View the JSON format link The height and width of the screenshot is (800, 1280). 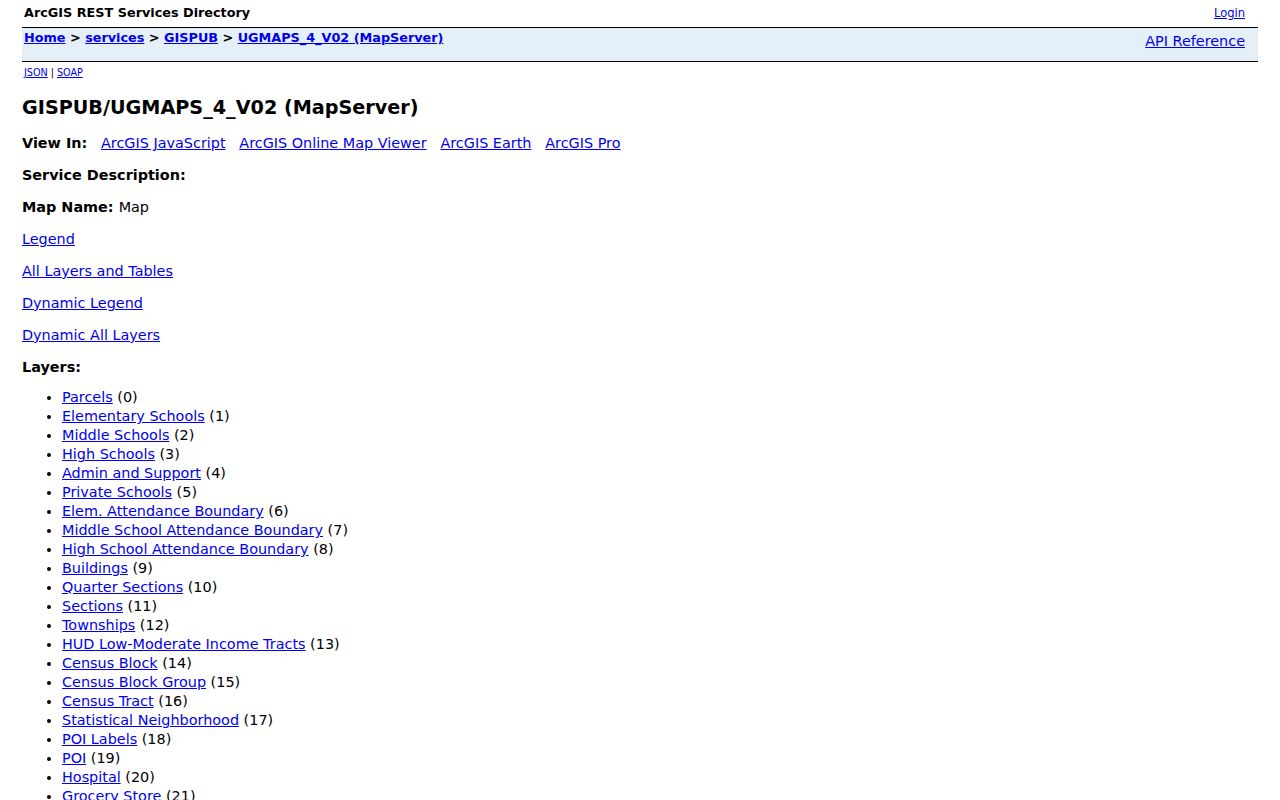(x=36, y=72)
